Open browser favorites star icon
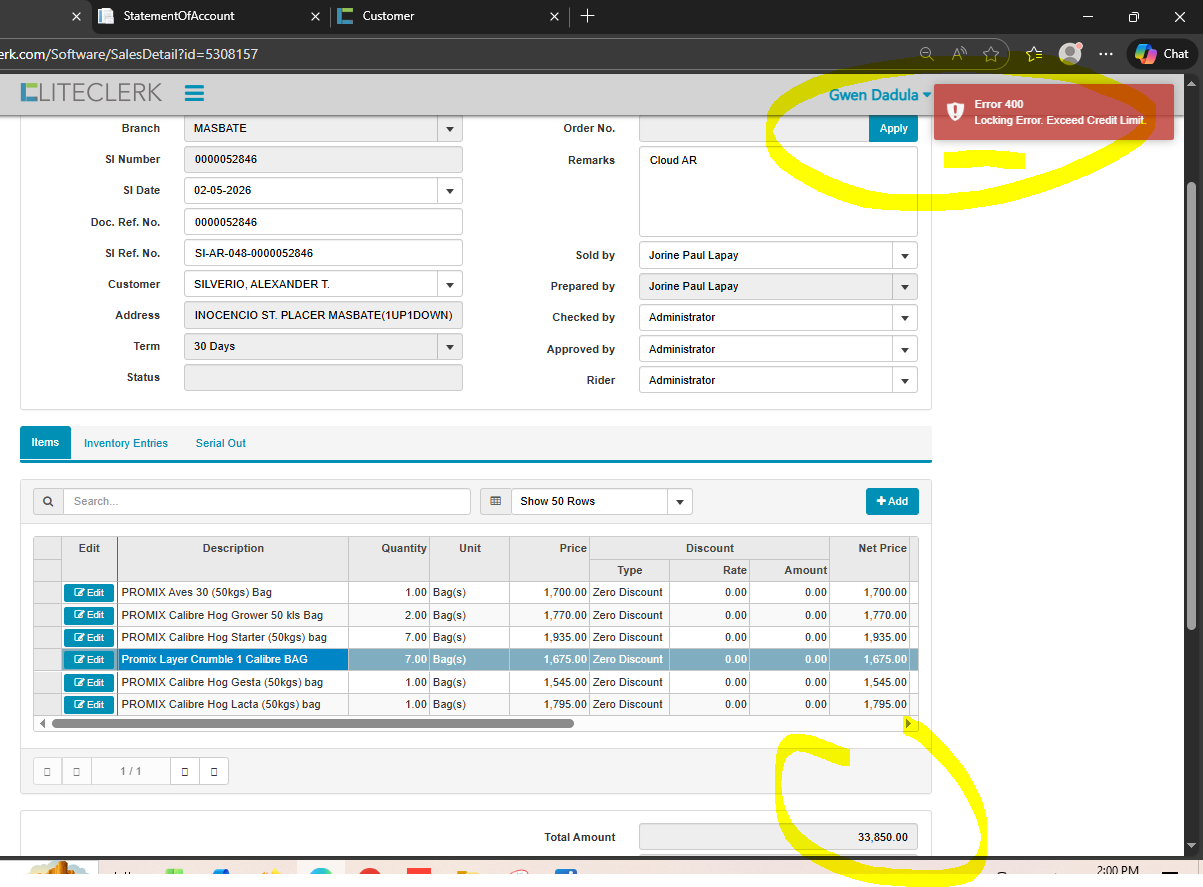This screenshot has width=1203, height=887. coord(990,54)
